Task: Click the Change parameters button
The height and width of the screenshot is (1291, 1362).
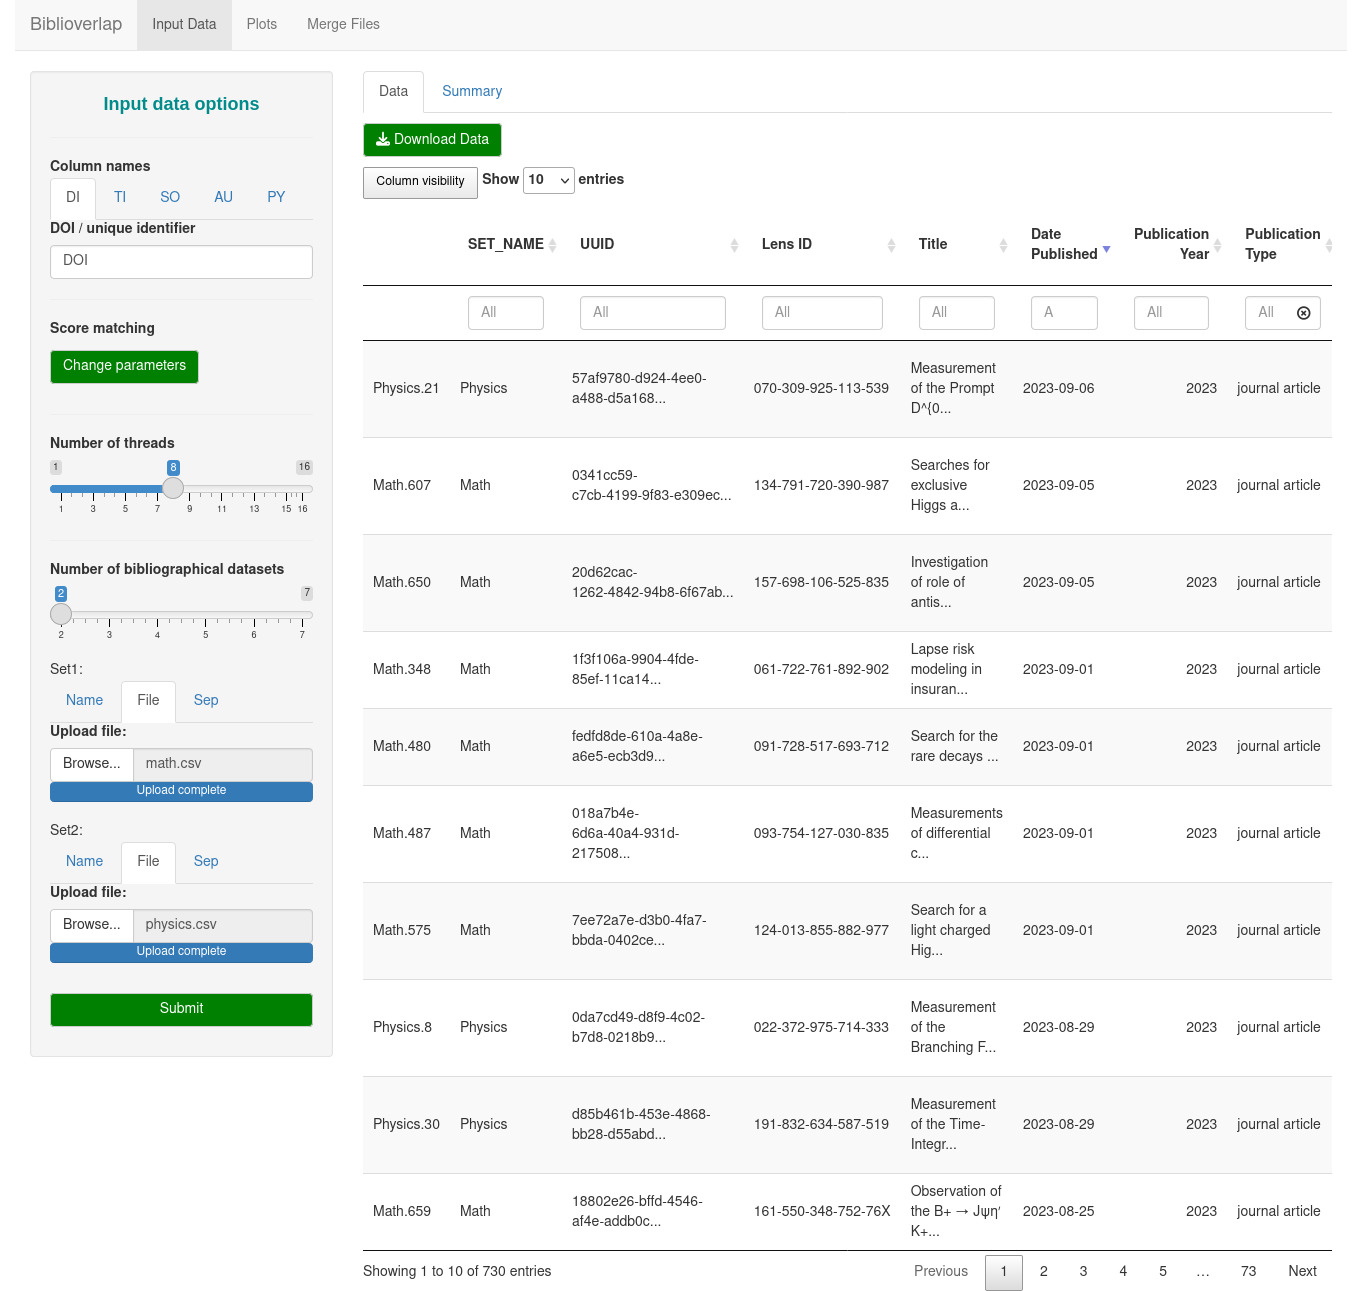Action: coord(124,366)
